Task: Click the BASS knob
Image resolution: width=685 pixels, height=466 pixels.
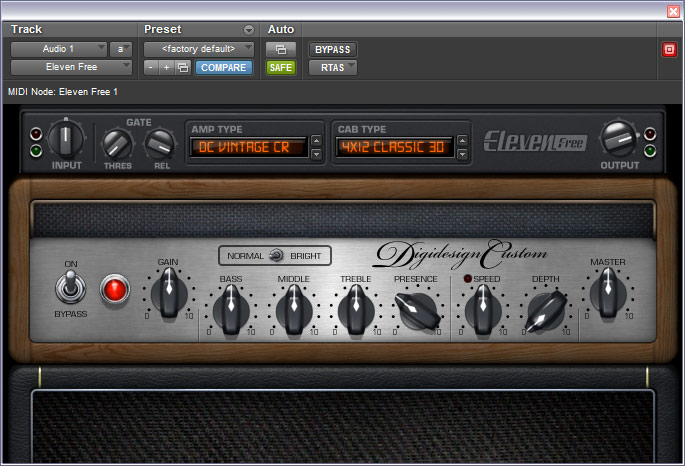Action: point(231,310)
